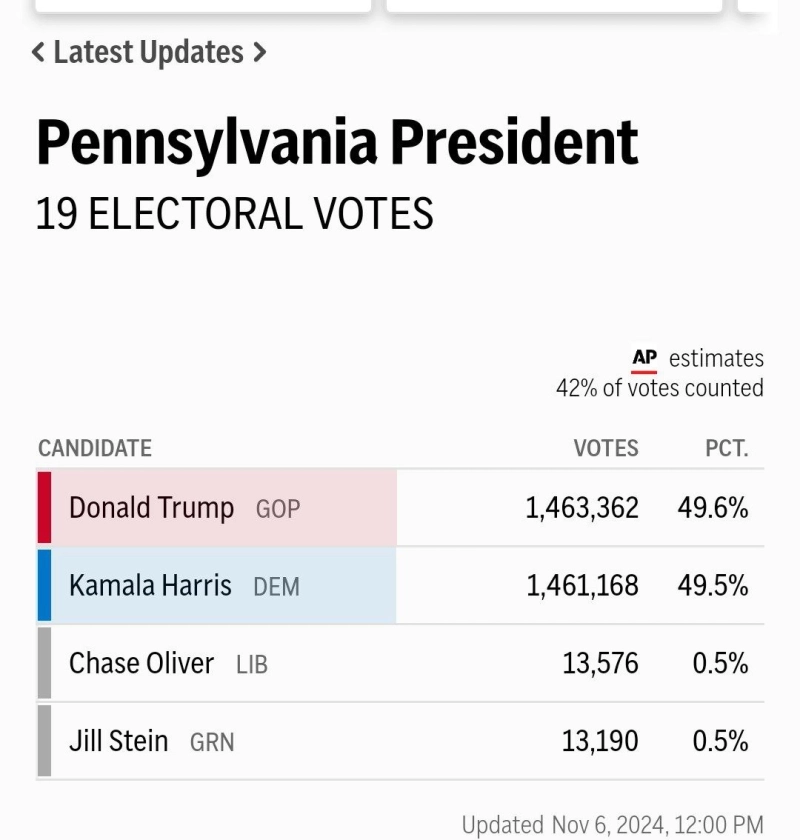800x840 pixels.
Task: Click the Updated Nov 6, 2024 timestamp
Action: [612, 825]
